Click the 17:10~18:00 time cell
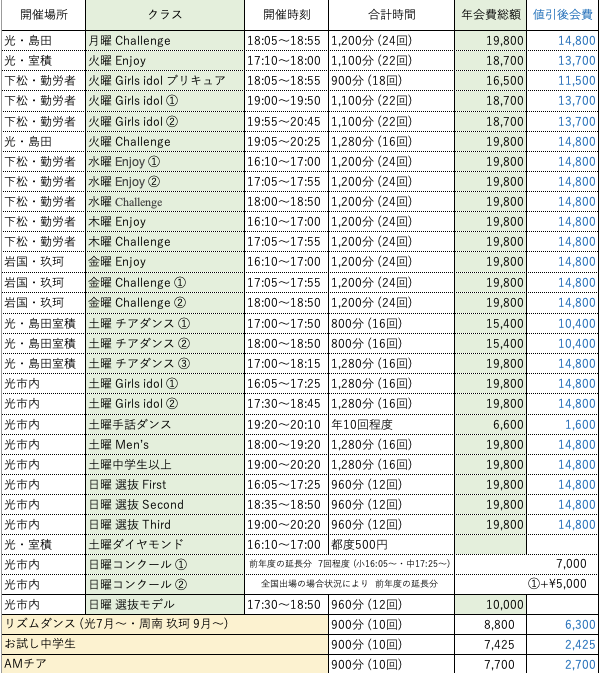Image resolution: width=599 pixels, height=673 pixels. click(x=286, y=61)
